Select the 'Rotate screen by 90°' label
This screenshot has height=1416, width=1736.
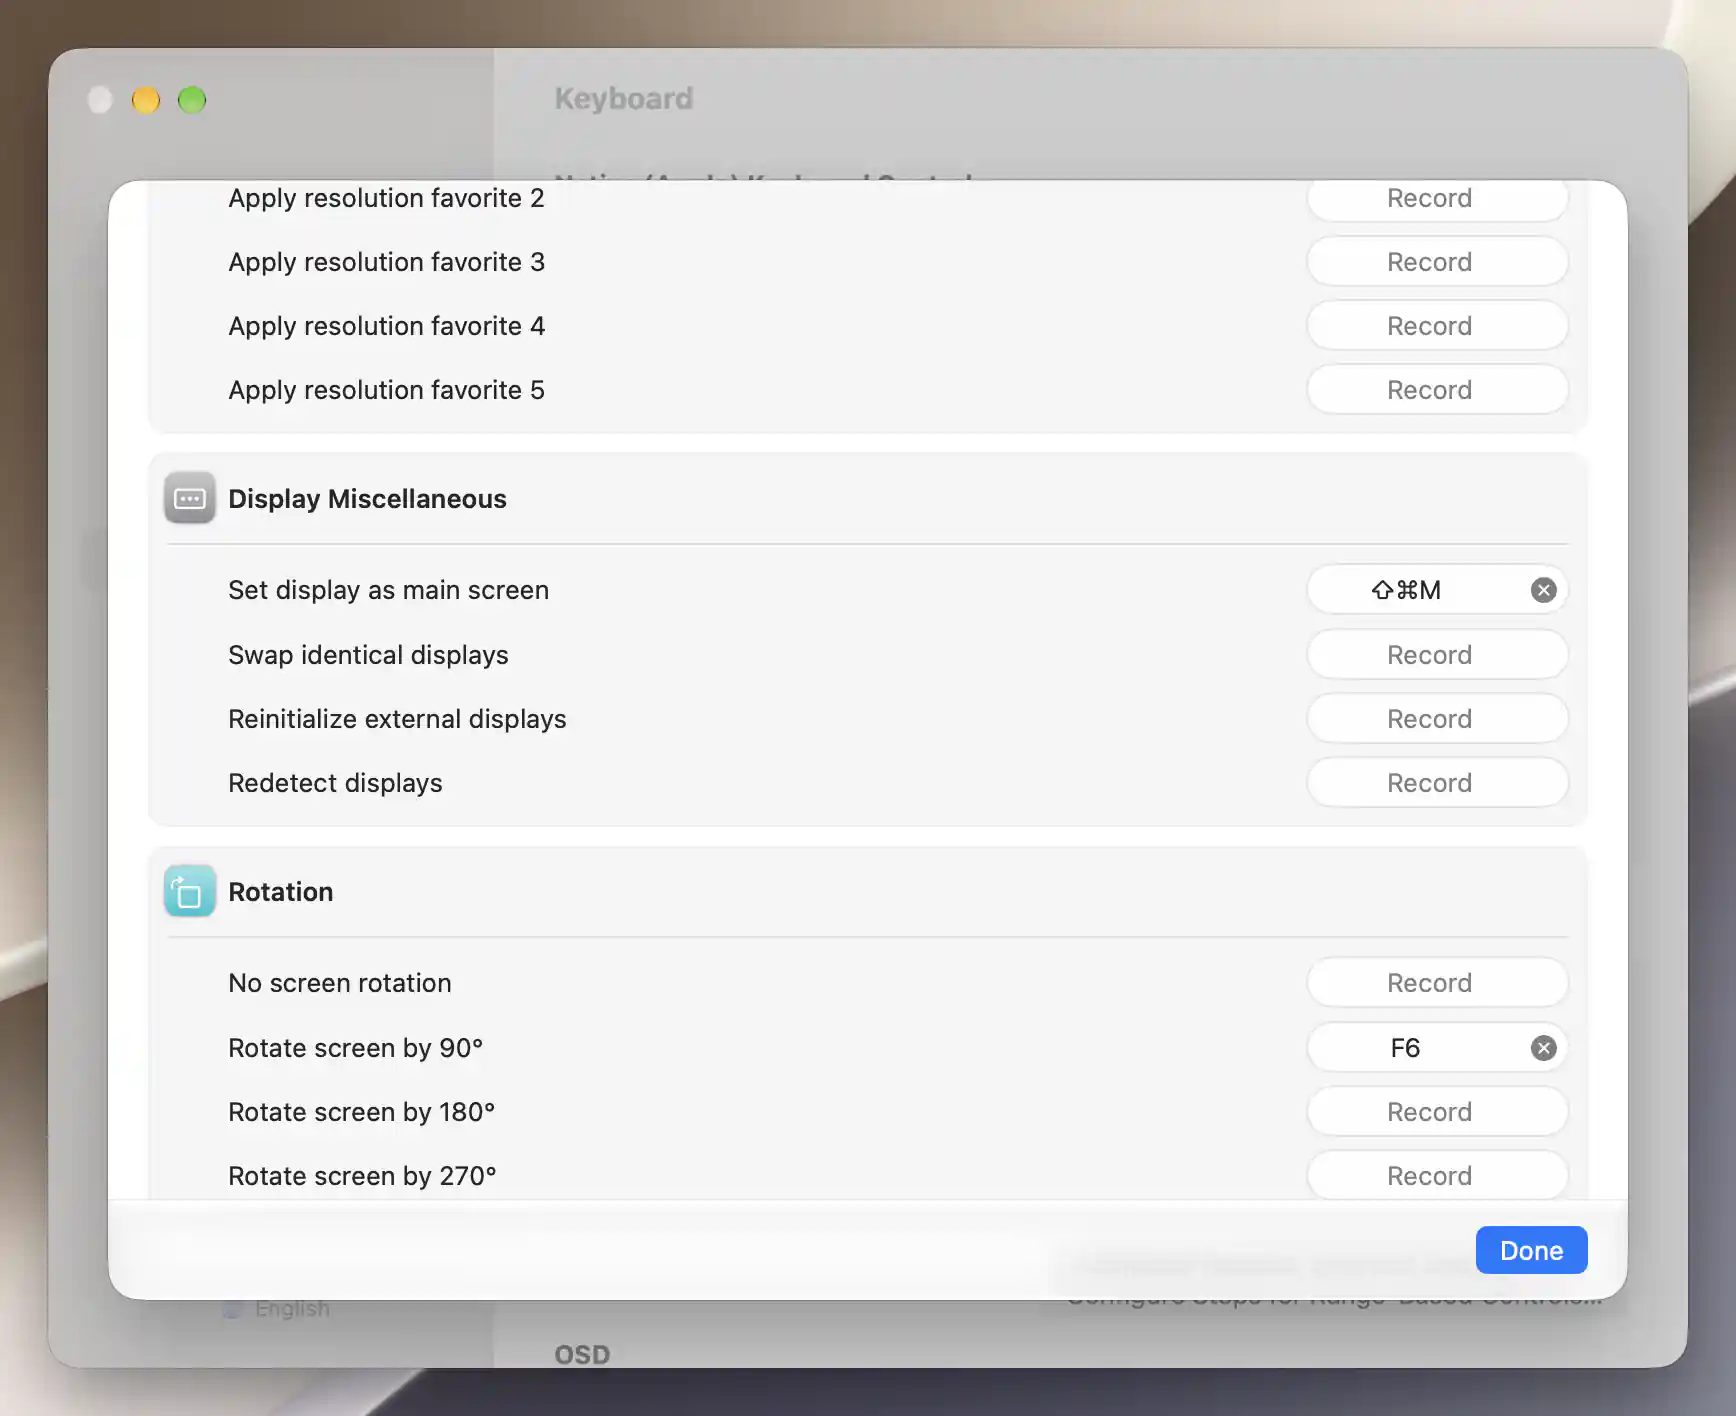tap(355, 1048)
